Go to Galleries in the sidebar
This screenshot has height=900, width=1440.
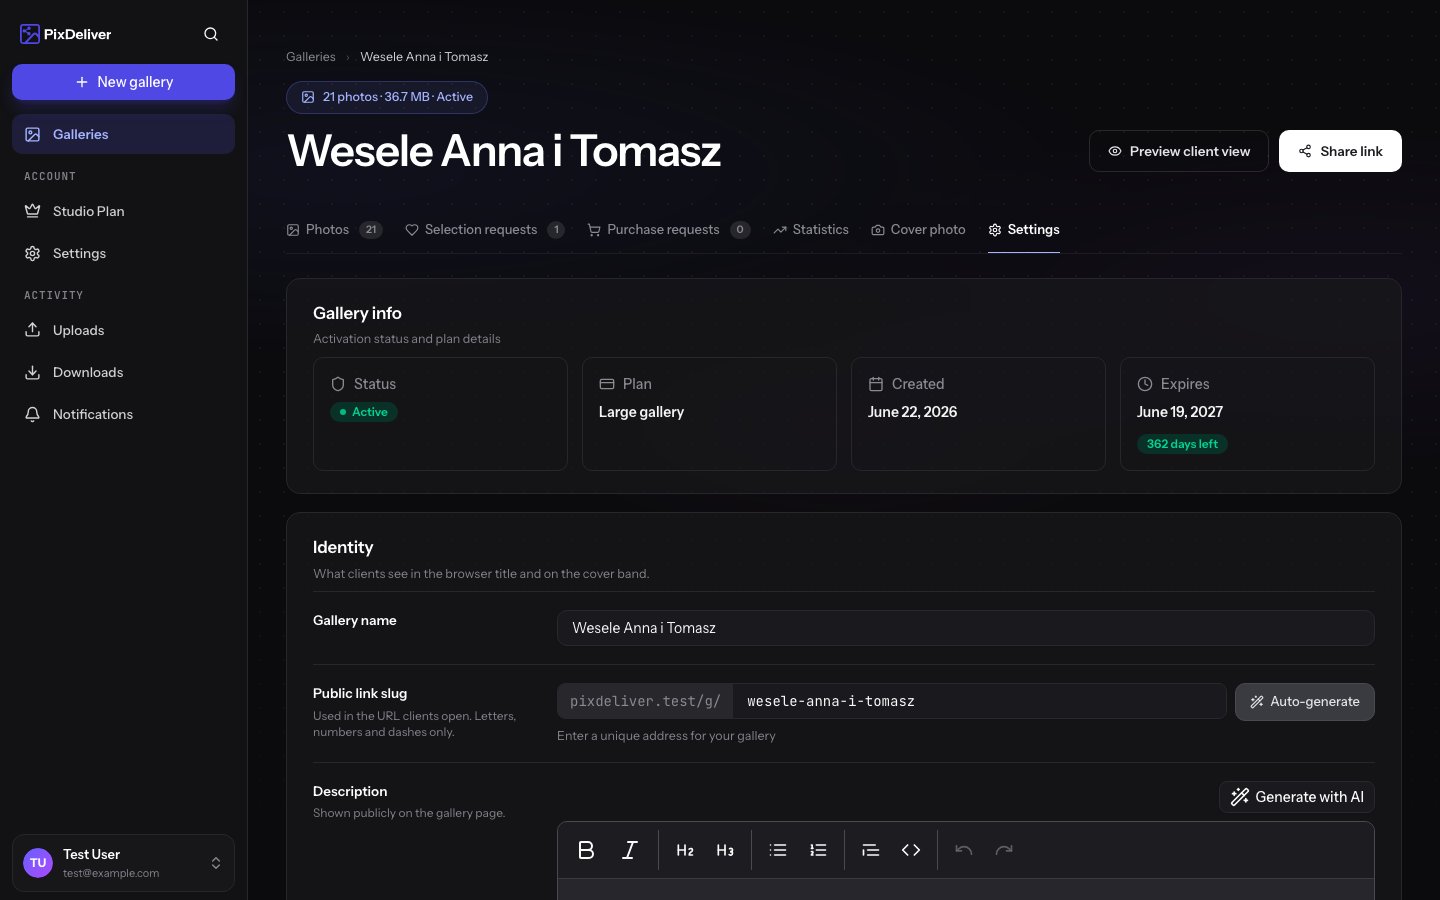[x=123, y=134]
